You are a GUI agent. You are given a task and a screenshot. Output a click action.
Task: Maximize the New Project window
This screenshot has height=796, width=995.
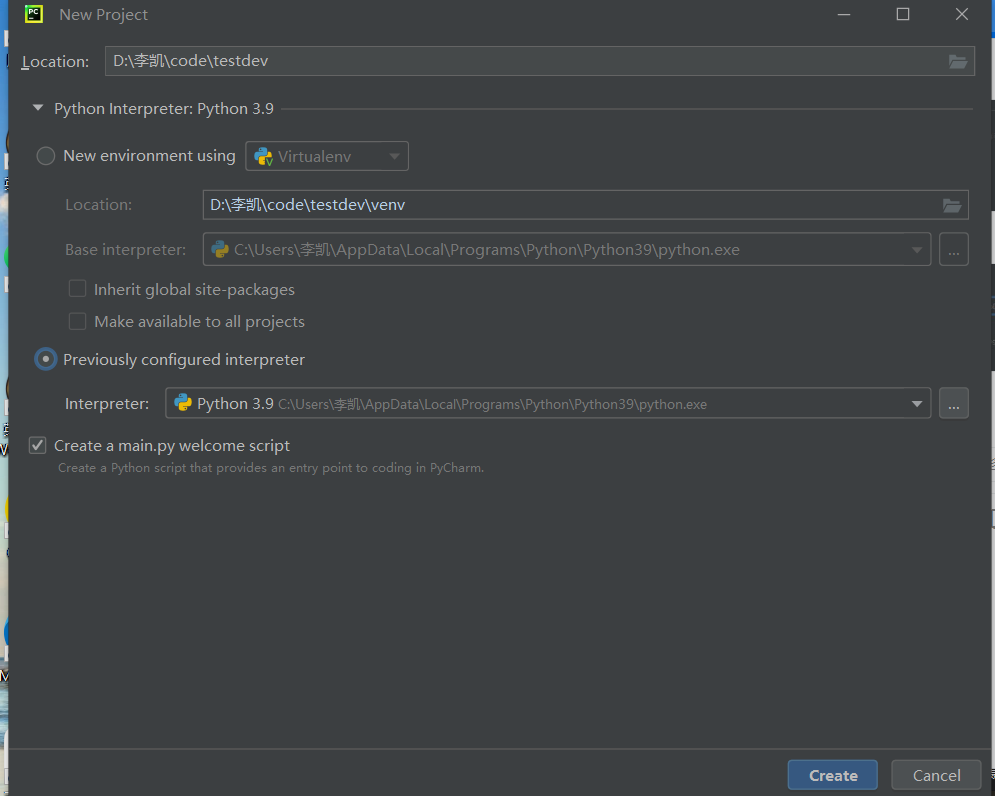tap(903, 14)
